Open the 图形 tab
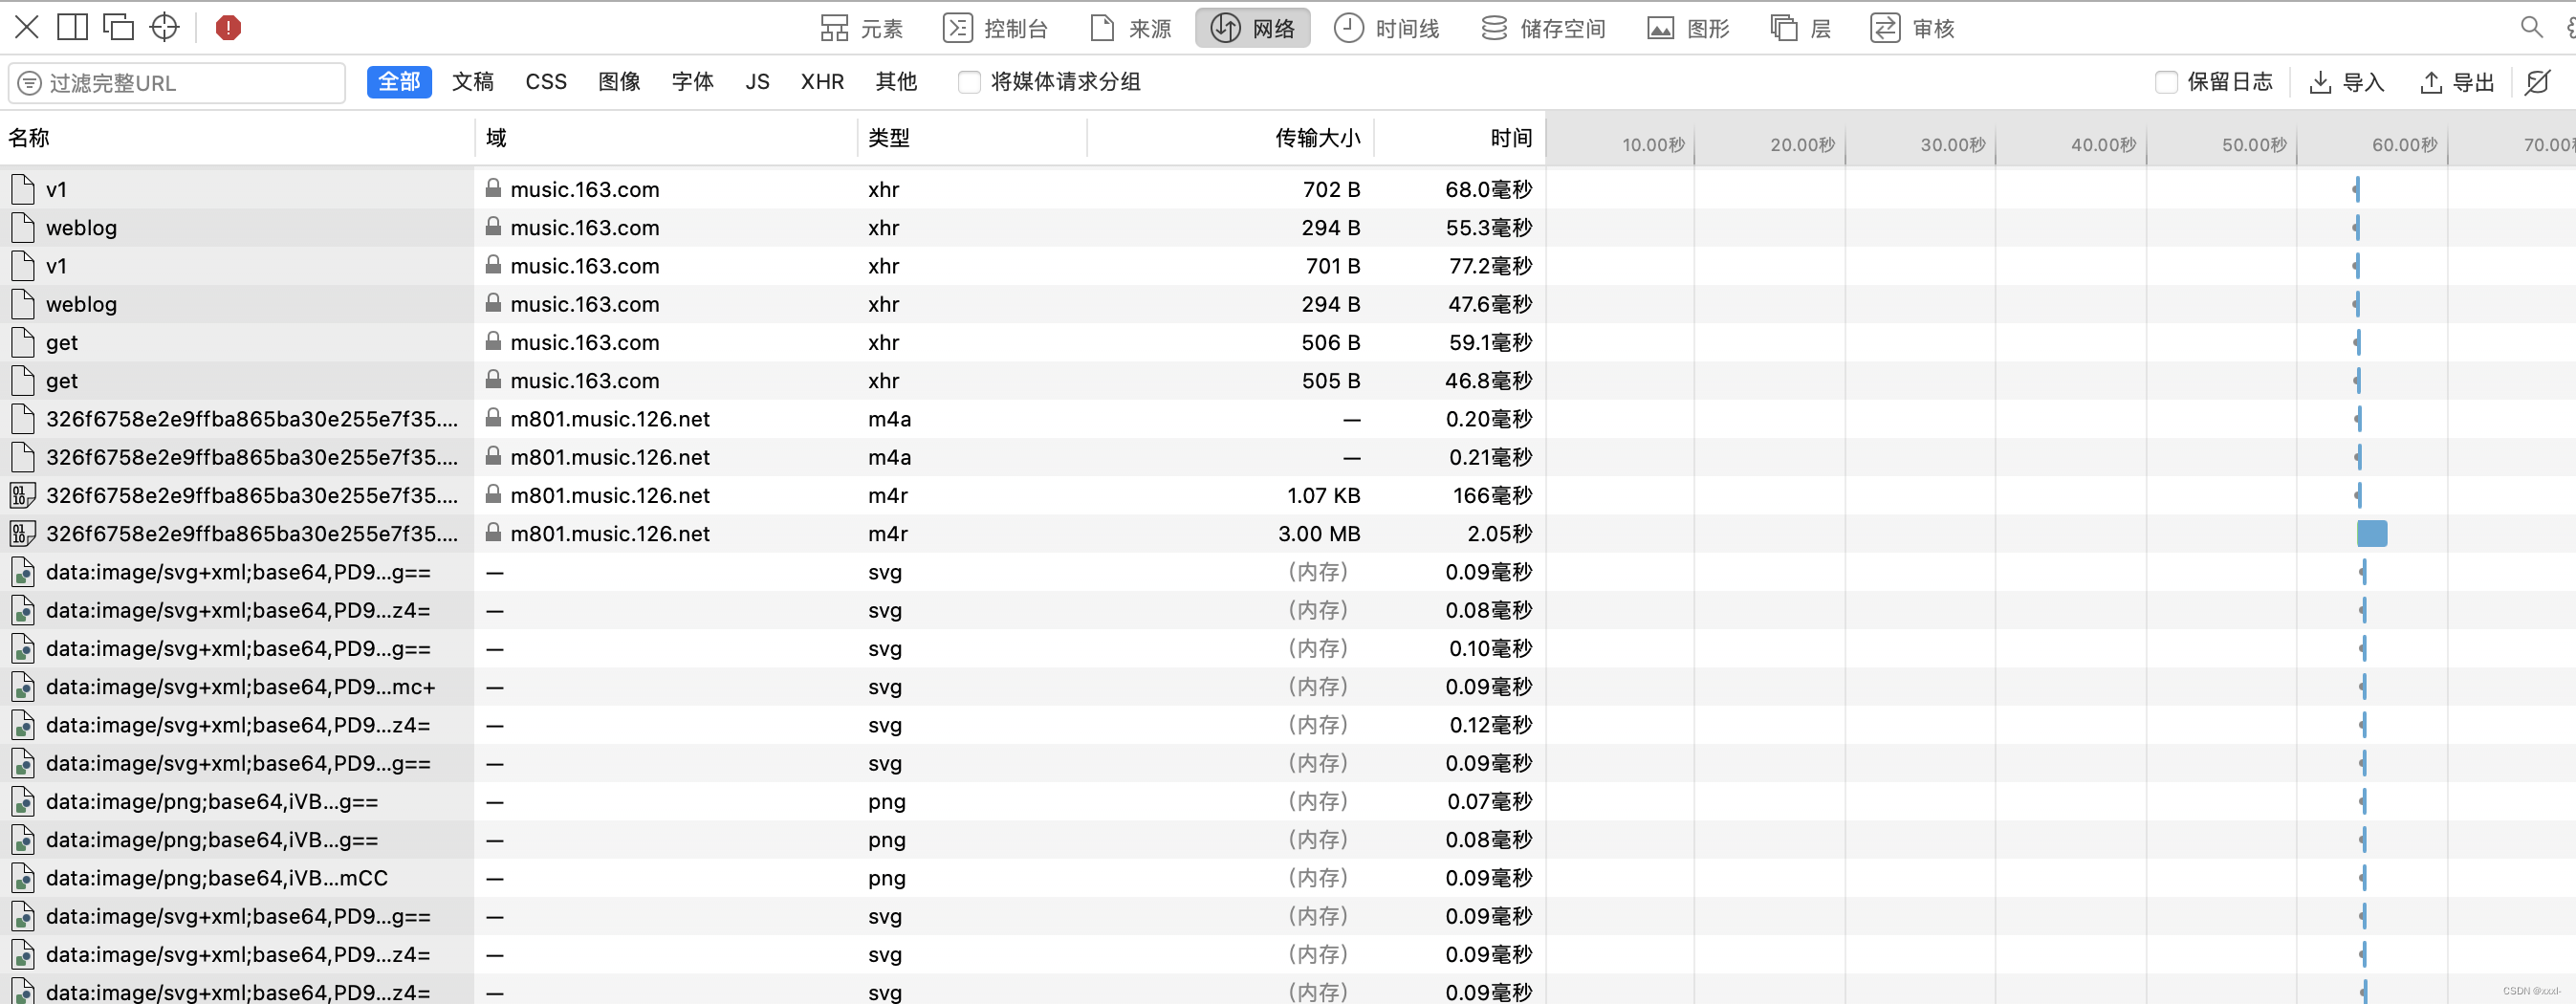The height and width of the screenshot is (1004, 2576). click(x=1688, y=28)
